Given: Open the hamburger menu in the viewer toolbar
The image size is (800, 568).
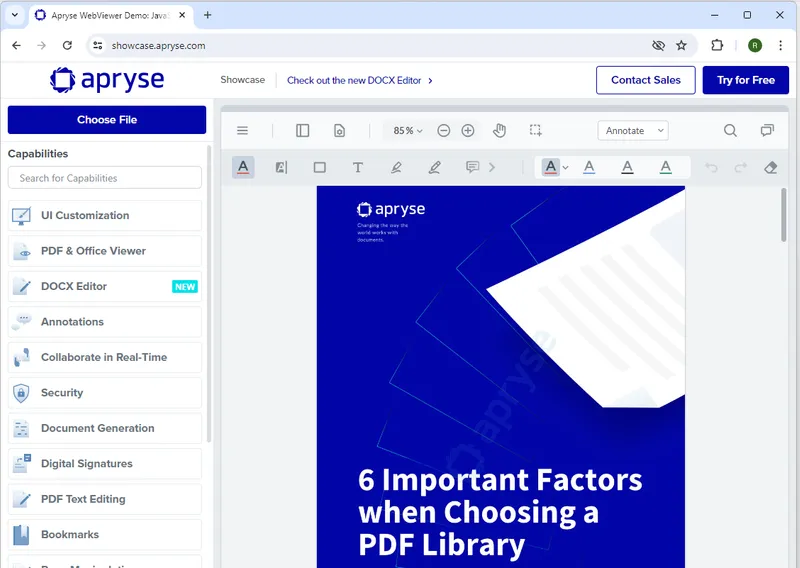Looking at the screenshot, I should (242, 131).
